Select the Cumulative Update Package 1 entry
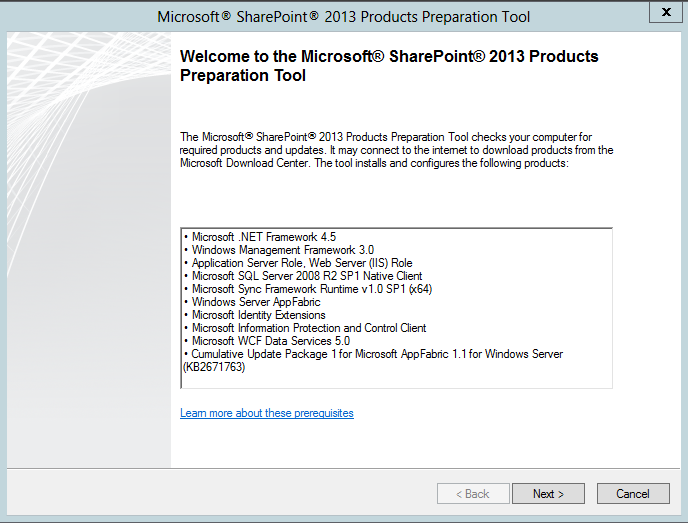 pyautogui.click(x=373, y=354)
